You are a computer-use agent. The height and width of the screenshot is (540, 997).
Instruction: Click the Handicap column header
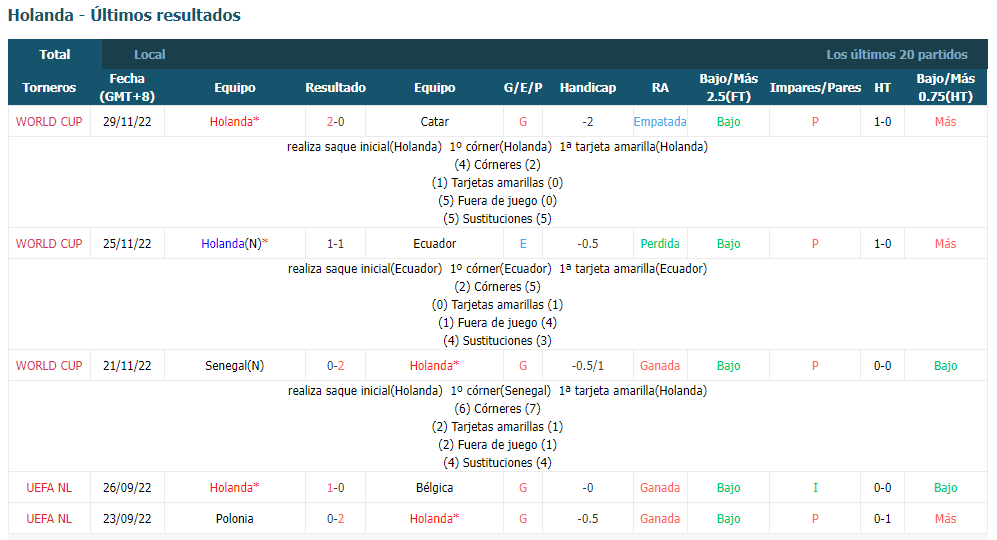coord(588,88)
